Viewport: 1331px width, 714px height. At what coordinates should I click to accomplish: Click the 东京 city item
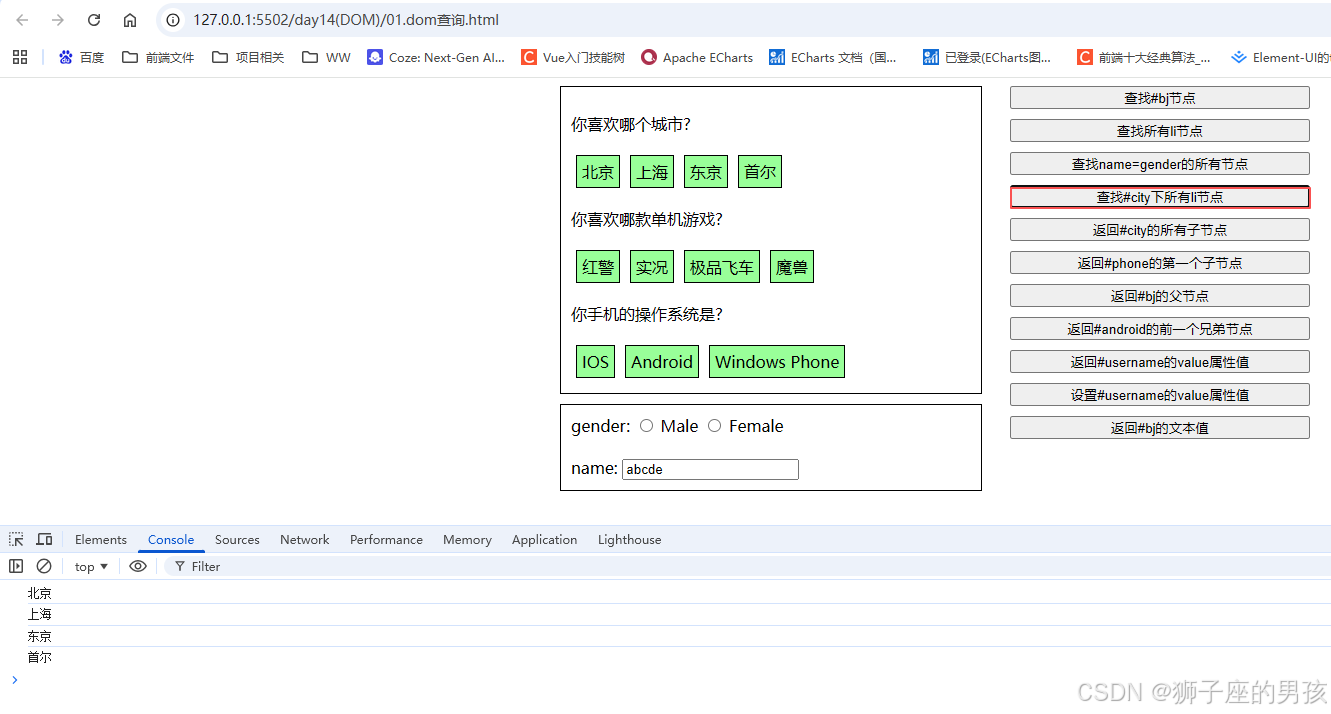click(x=706, y=172)
